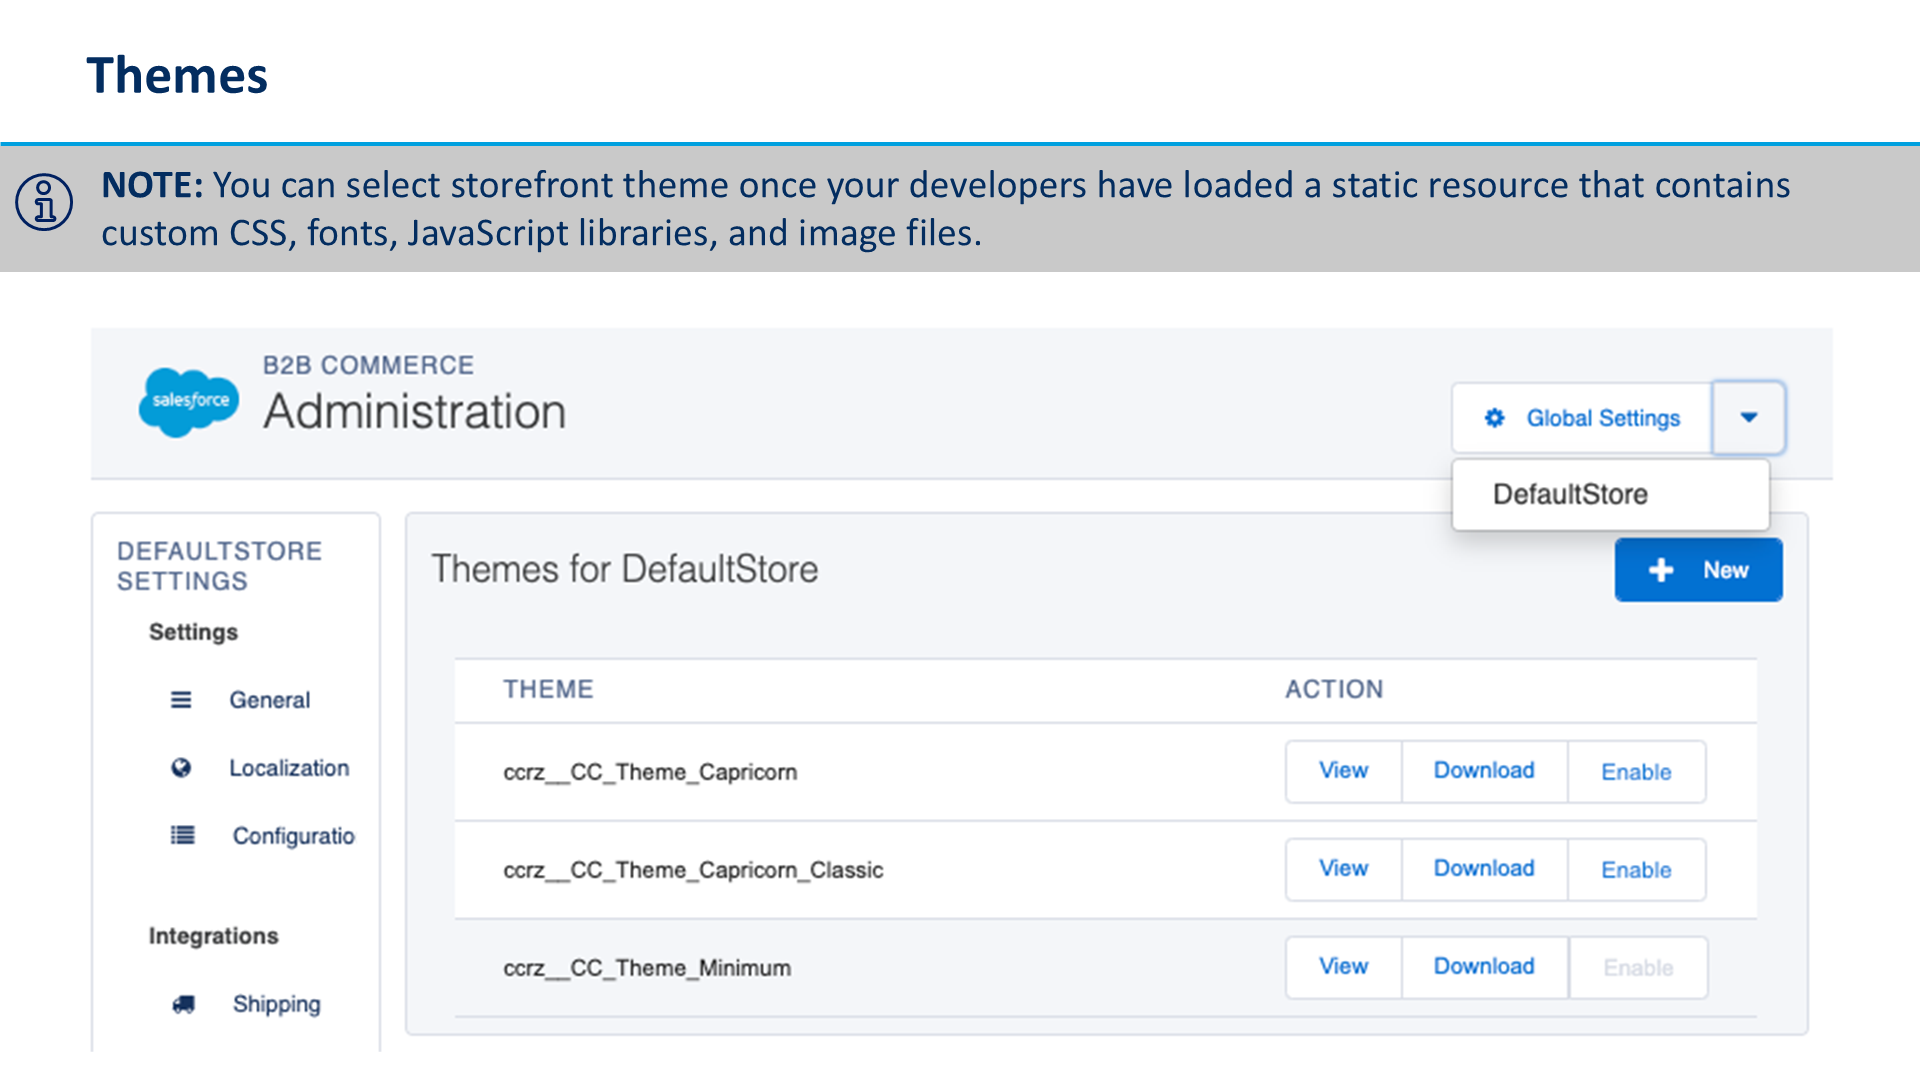Click the ACTION column header

pyautogui.click(x=1334, y=689)
